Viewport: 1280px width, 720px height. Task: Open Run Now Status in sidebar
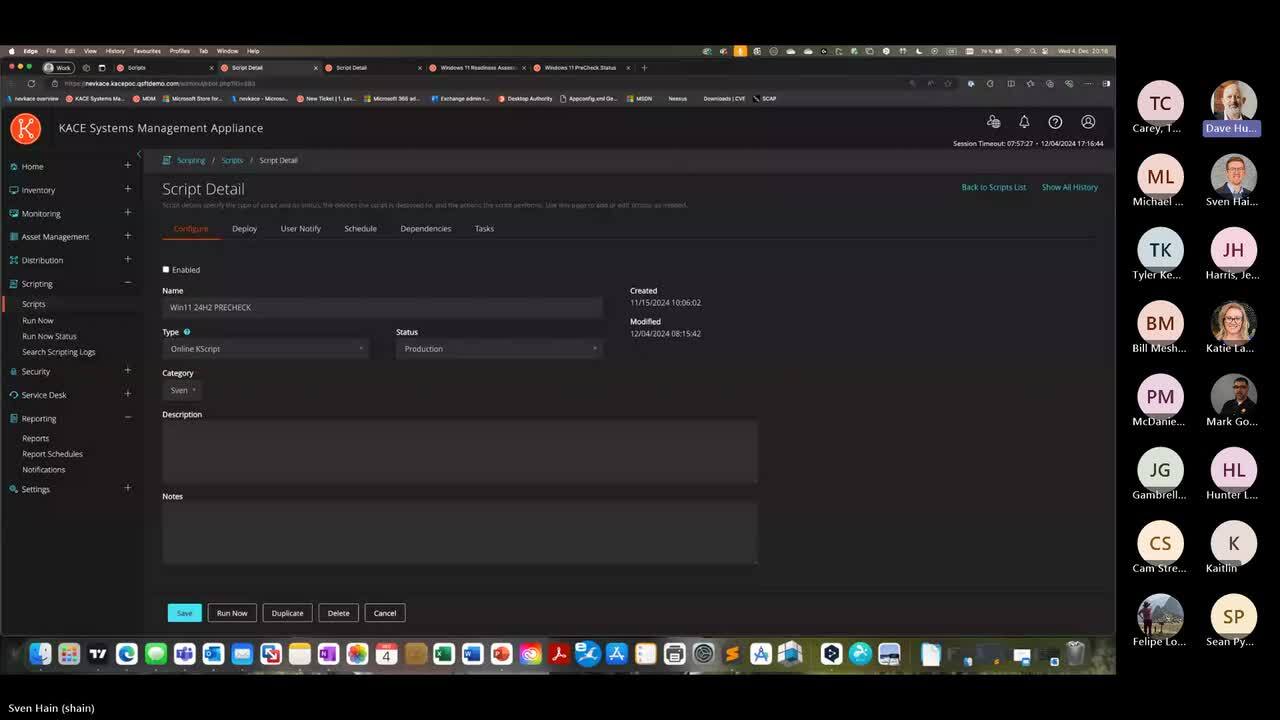coord(50,336)
